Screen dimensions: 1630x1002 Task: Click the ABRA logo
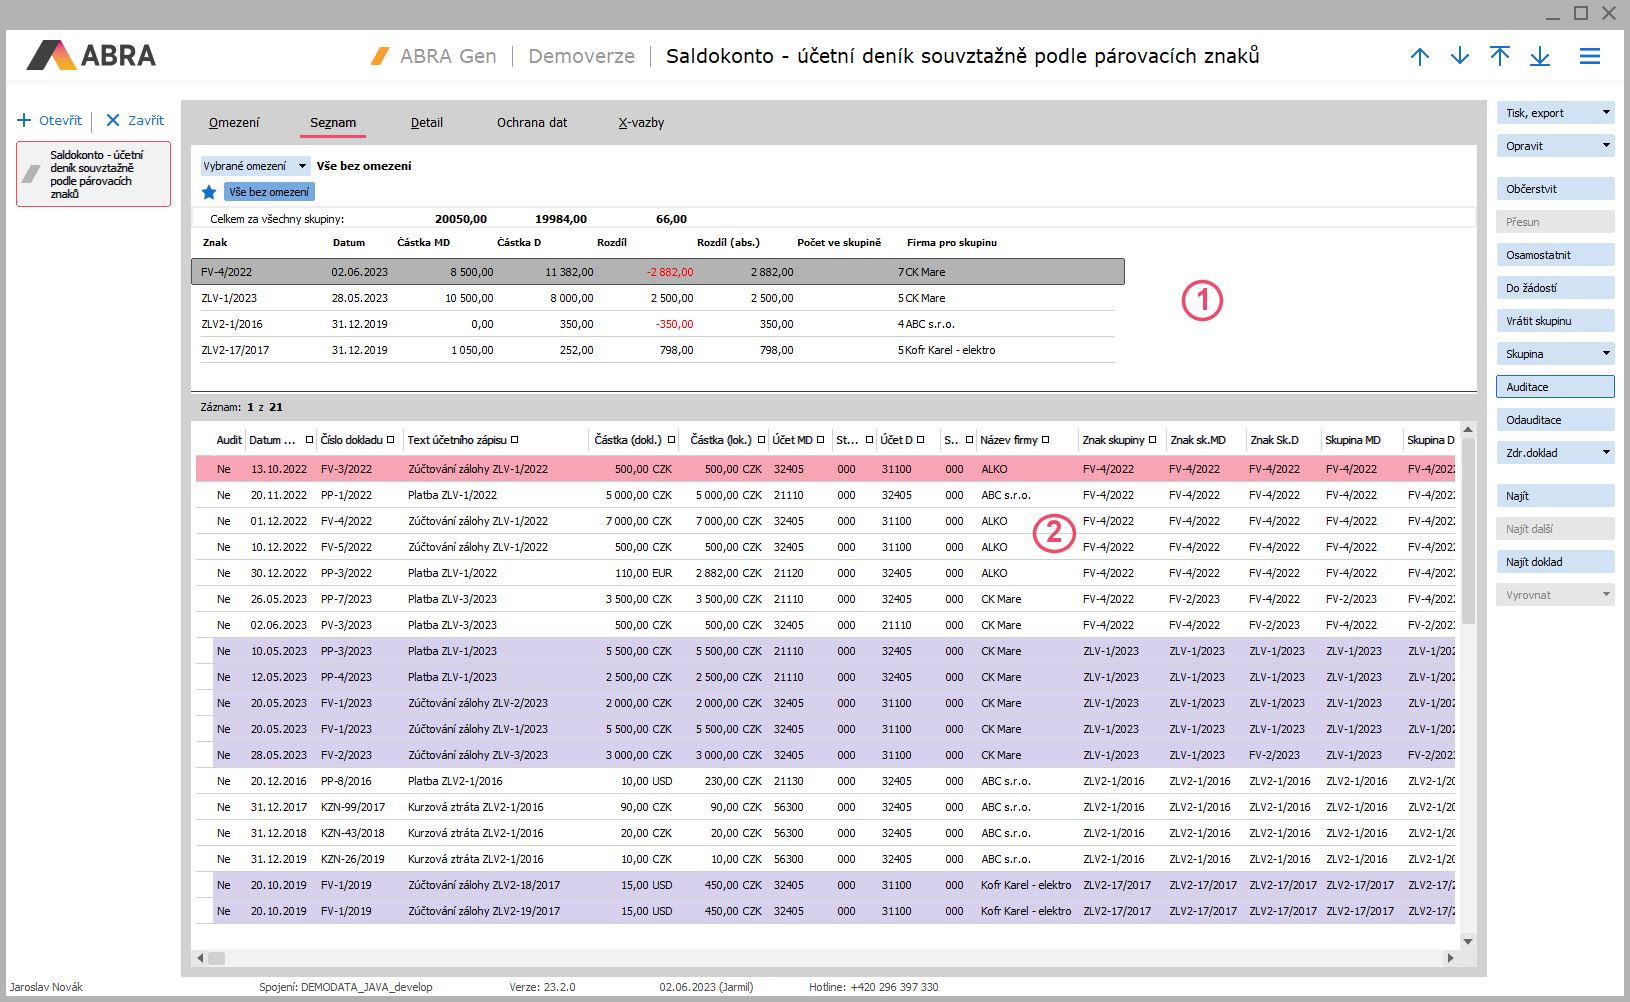tap(91, 55)
